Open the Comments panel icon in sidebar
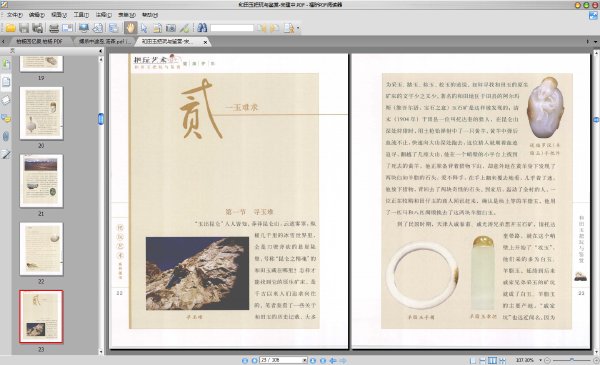Image resolution: width=600 pixels, height=365 pixels. pos(6,118)
